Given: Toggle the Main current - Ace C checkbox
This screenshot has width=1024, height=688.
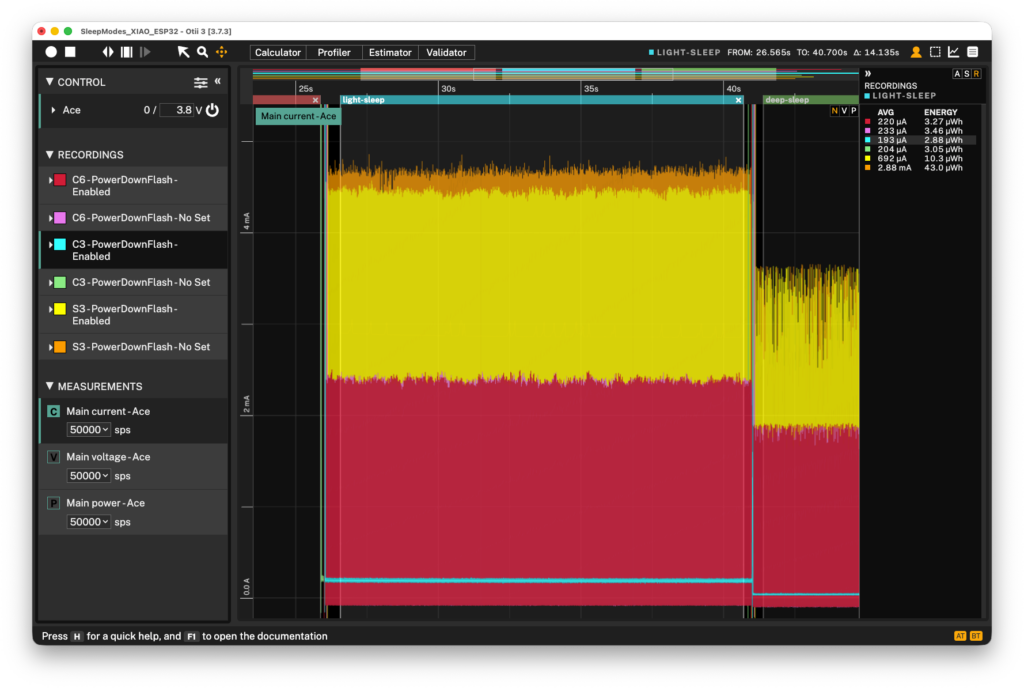Looking at the screenshot, I should click(54, 411).
